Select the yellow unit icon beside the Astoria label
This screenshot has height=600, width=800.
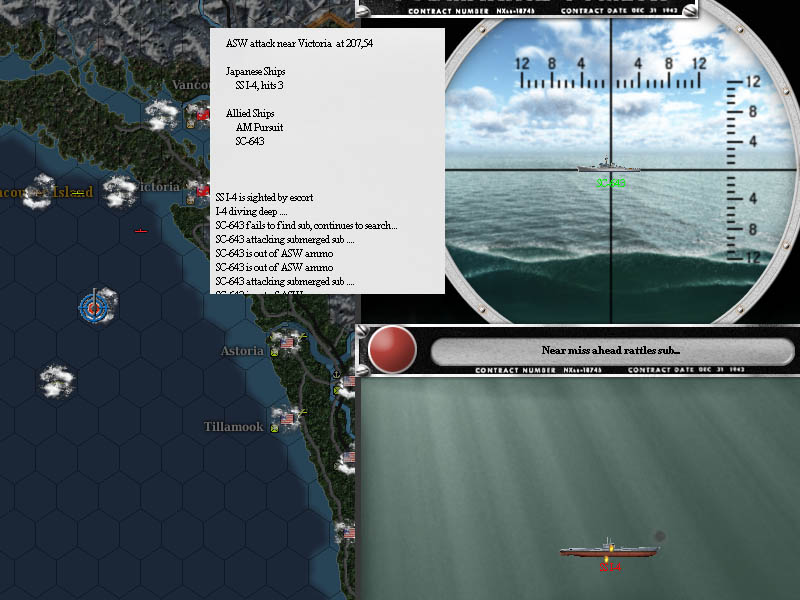pos(274,352)
